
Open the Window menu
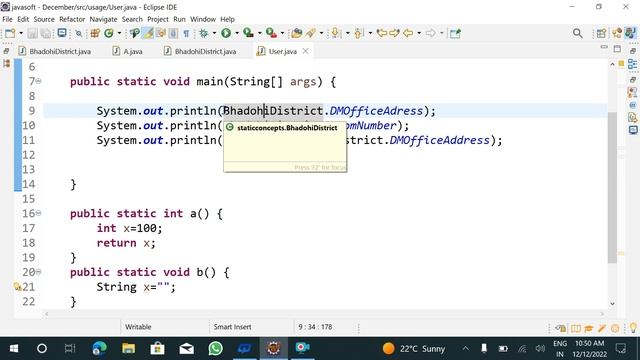(x=202, y=19)
